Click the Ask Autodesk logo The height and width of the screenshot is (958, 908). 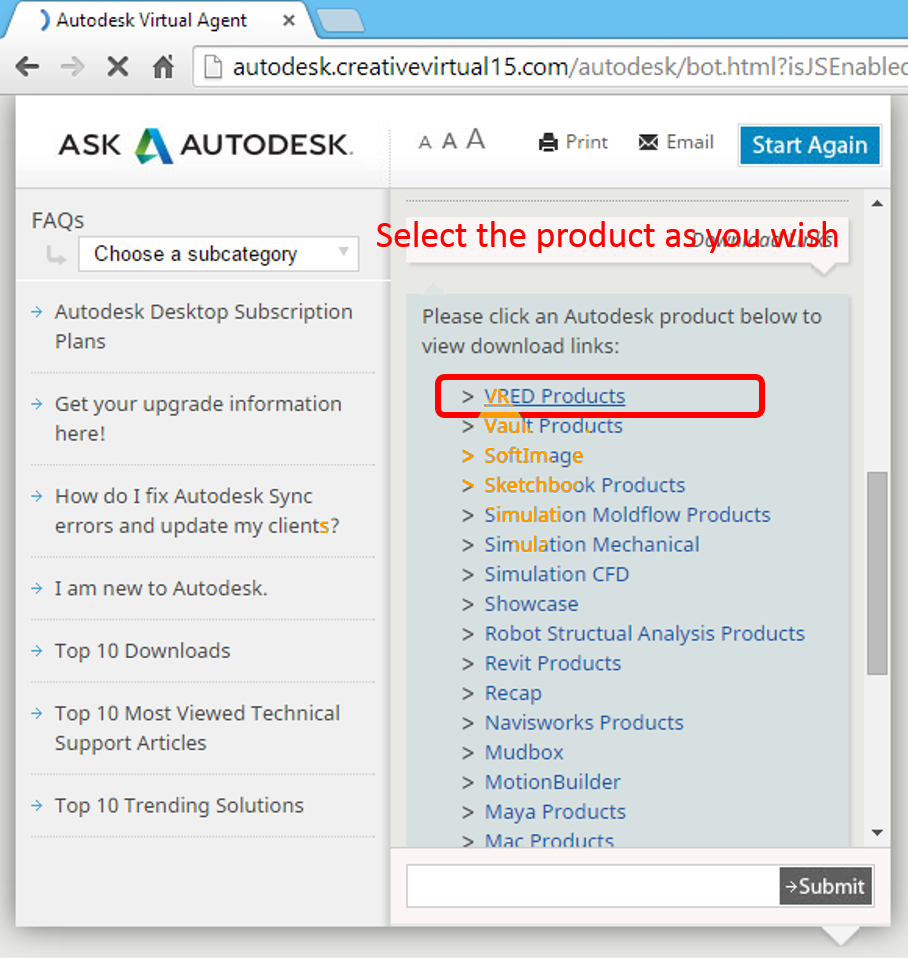point(205,145)
